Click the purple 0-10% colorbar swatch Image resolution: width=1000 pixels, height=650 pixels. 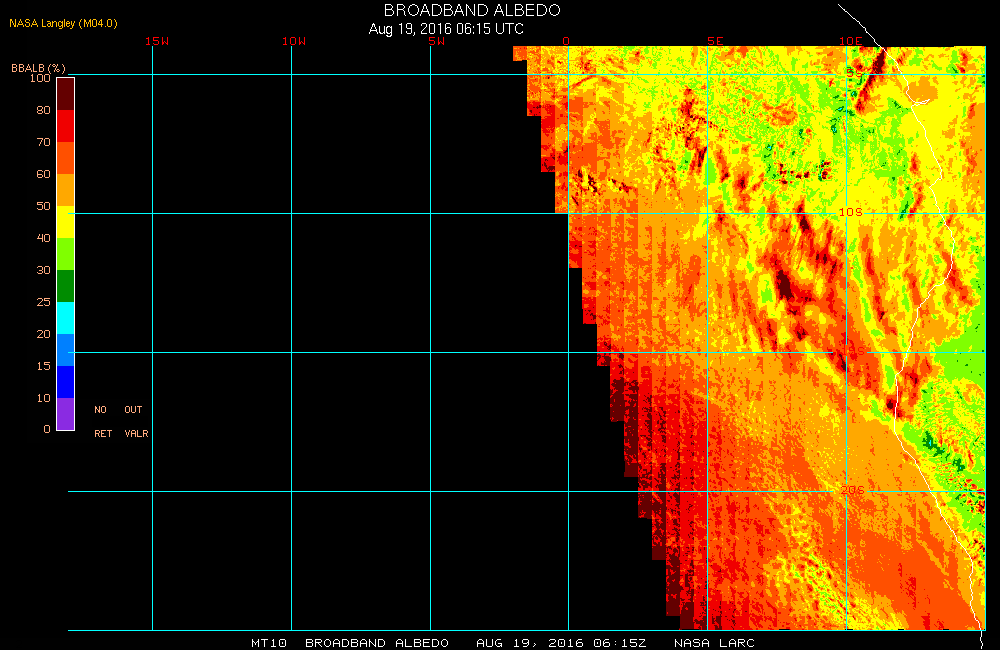tap(65, 414)
